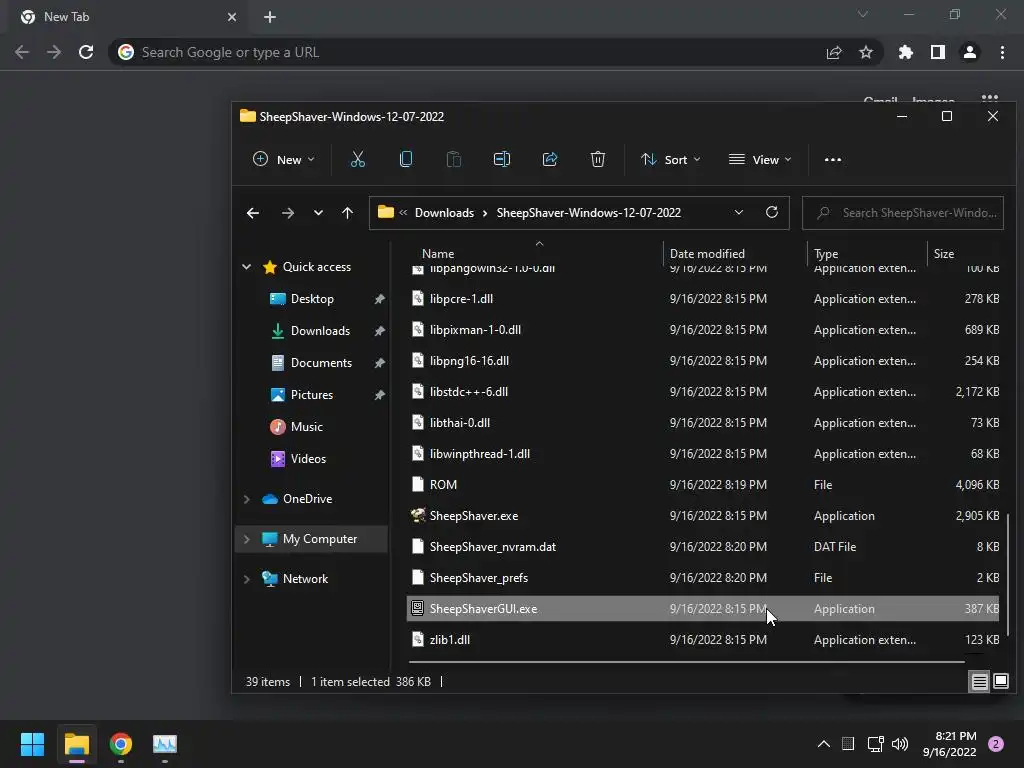Switch to the large thumbnails view icon
This screenshot has width=1024, height=768.
1001,682
